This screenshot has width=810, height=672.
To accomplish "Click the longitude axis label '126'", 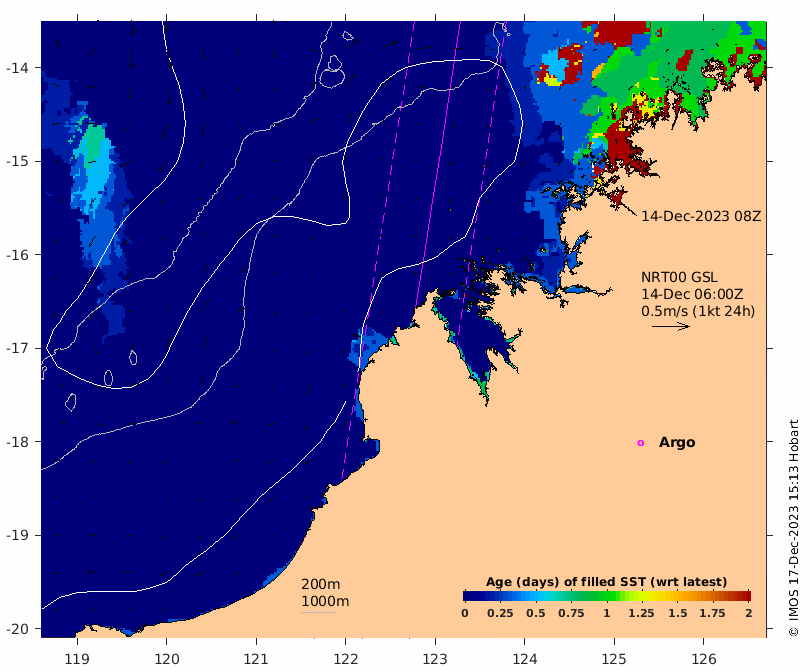I will coord(704,659).
